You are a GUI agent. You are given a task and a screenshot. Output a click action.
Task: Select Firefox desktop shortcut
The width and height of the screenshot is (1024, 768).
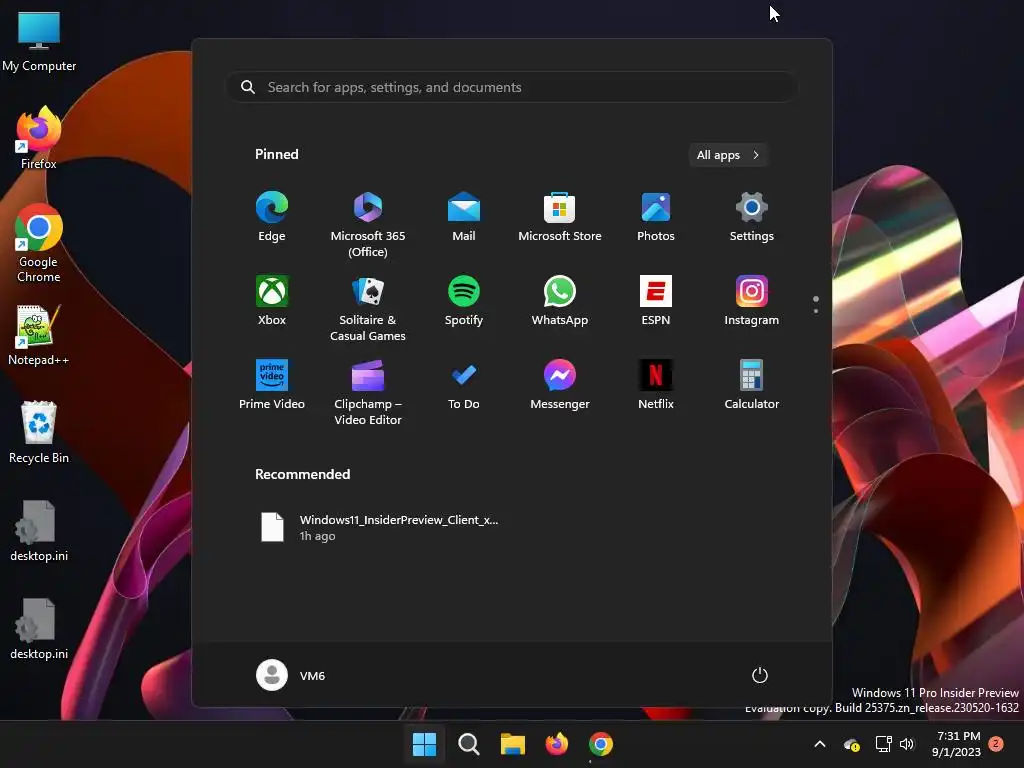(x=39, y=138)
